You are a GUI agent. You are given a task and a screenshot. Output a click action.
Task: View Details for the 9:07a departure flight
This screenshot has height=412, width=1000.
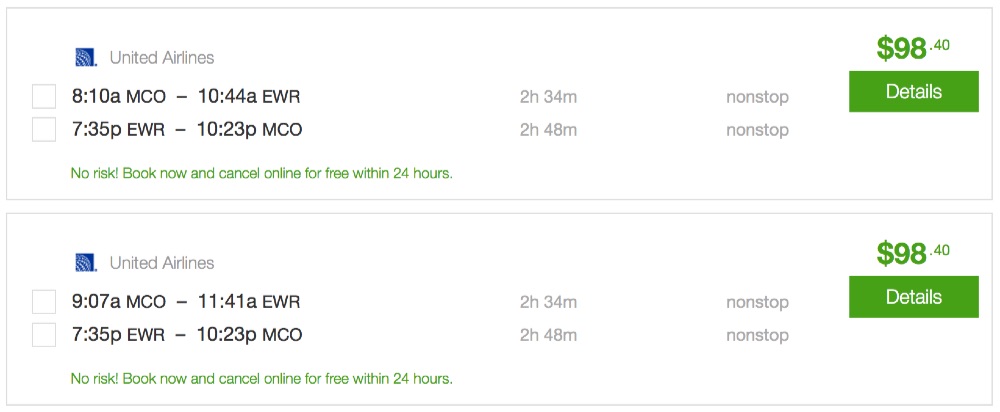[x=913, y=297]
